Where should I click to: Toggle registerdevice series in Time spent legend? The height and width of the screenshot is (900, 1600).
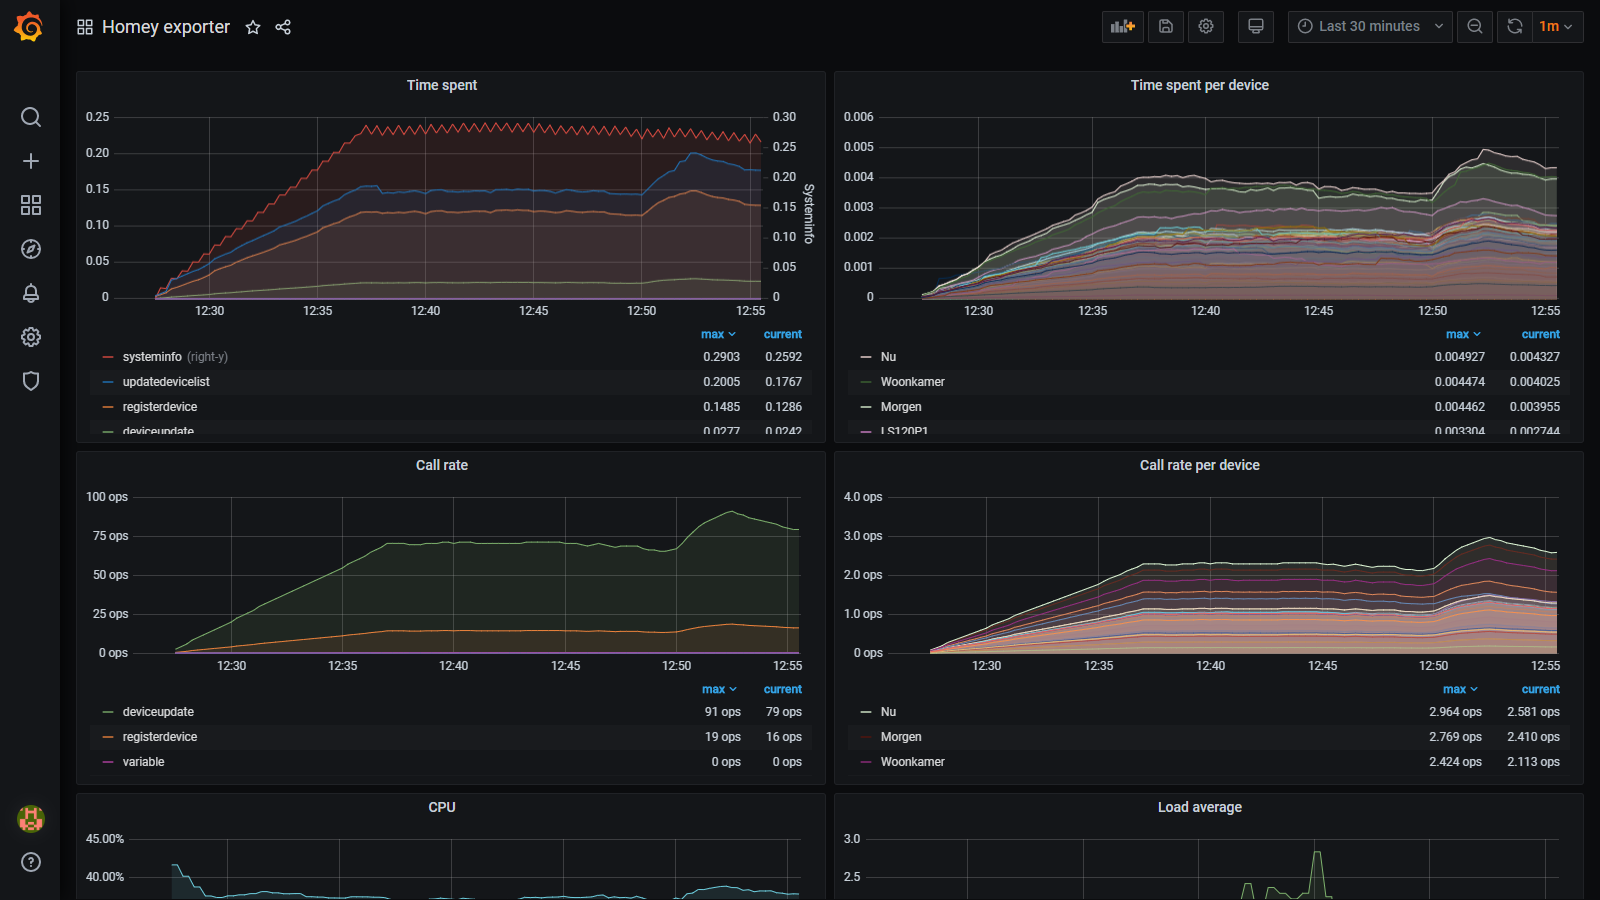(160, 407)
